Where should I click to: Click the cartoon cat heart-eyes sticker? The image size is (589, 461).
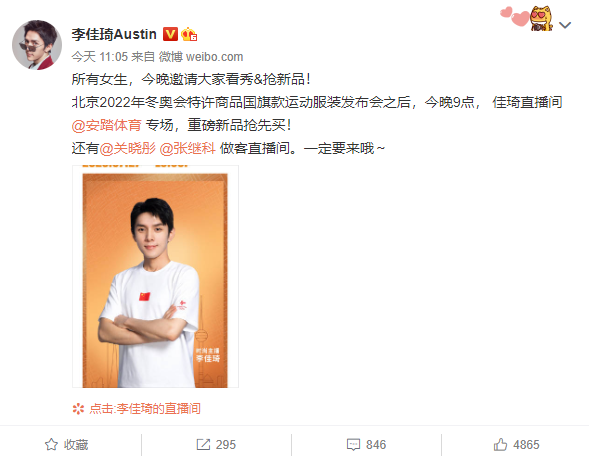[541, 18]
